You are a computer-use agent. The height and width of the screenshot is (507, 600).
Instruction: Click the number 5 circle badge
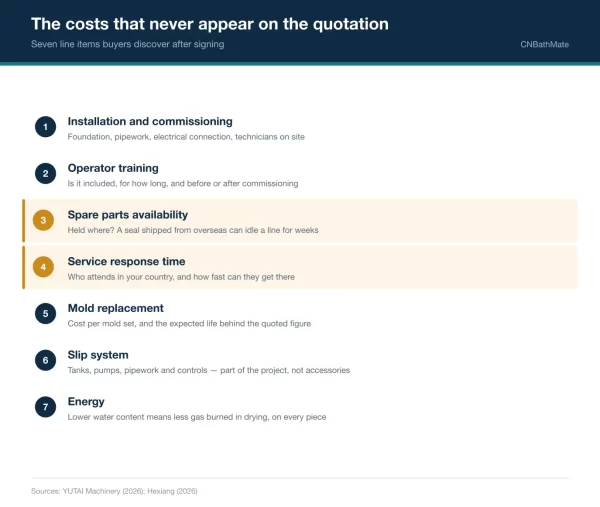coord(46,313)
